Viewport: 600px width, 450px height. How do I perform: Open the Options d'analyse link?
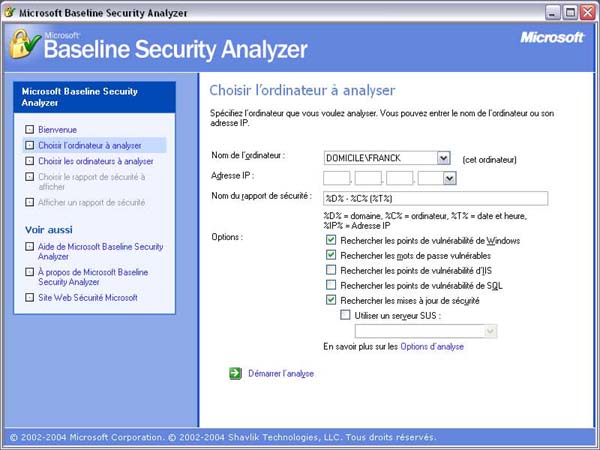[432, 347]
